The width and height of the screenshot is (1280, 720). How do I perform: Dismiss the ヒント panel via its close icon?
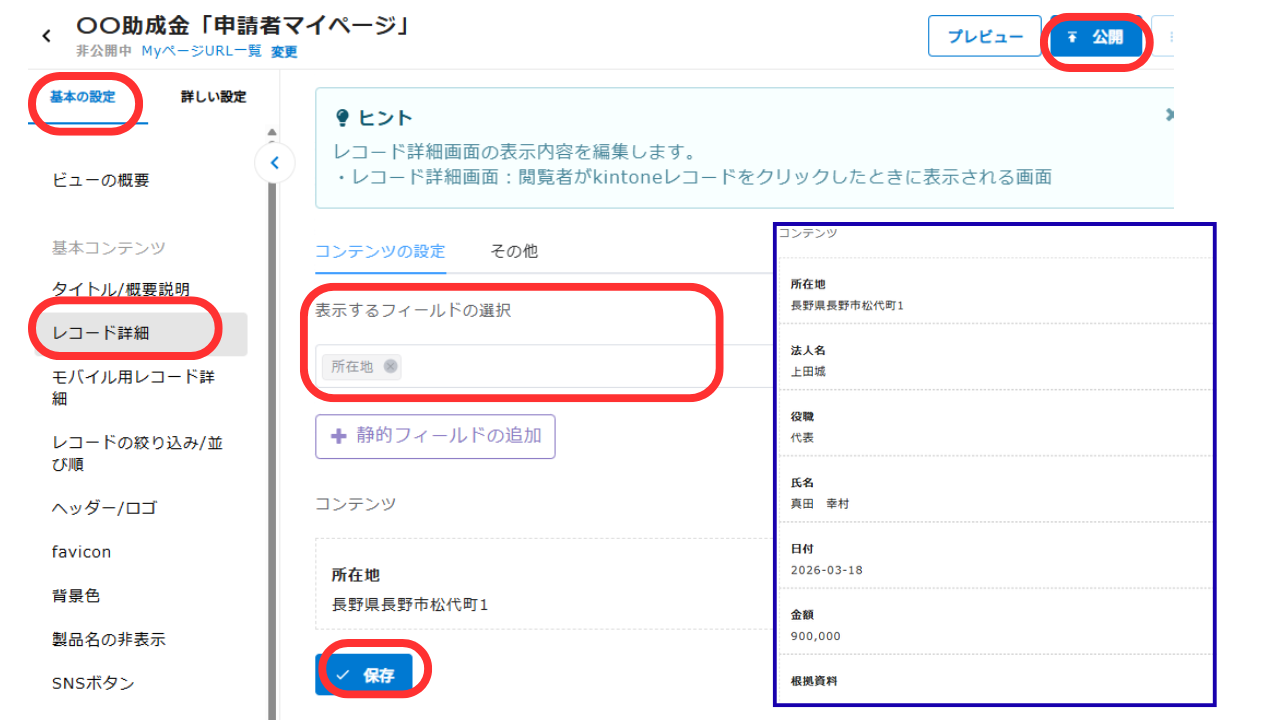click(x=1168, y=114)
